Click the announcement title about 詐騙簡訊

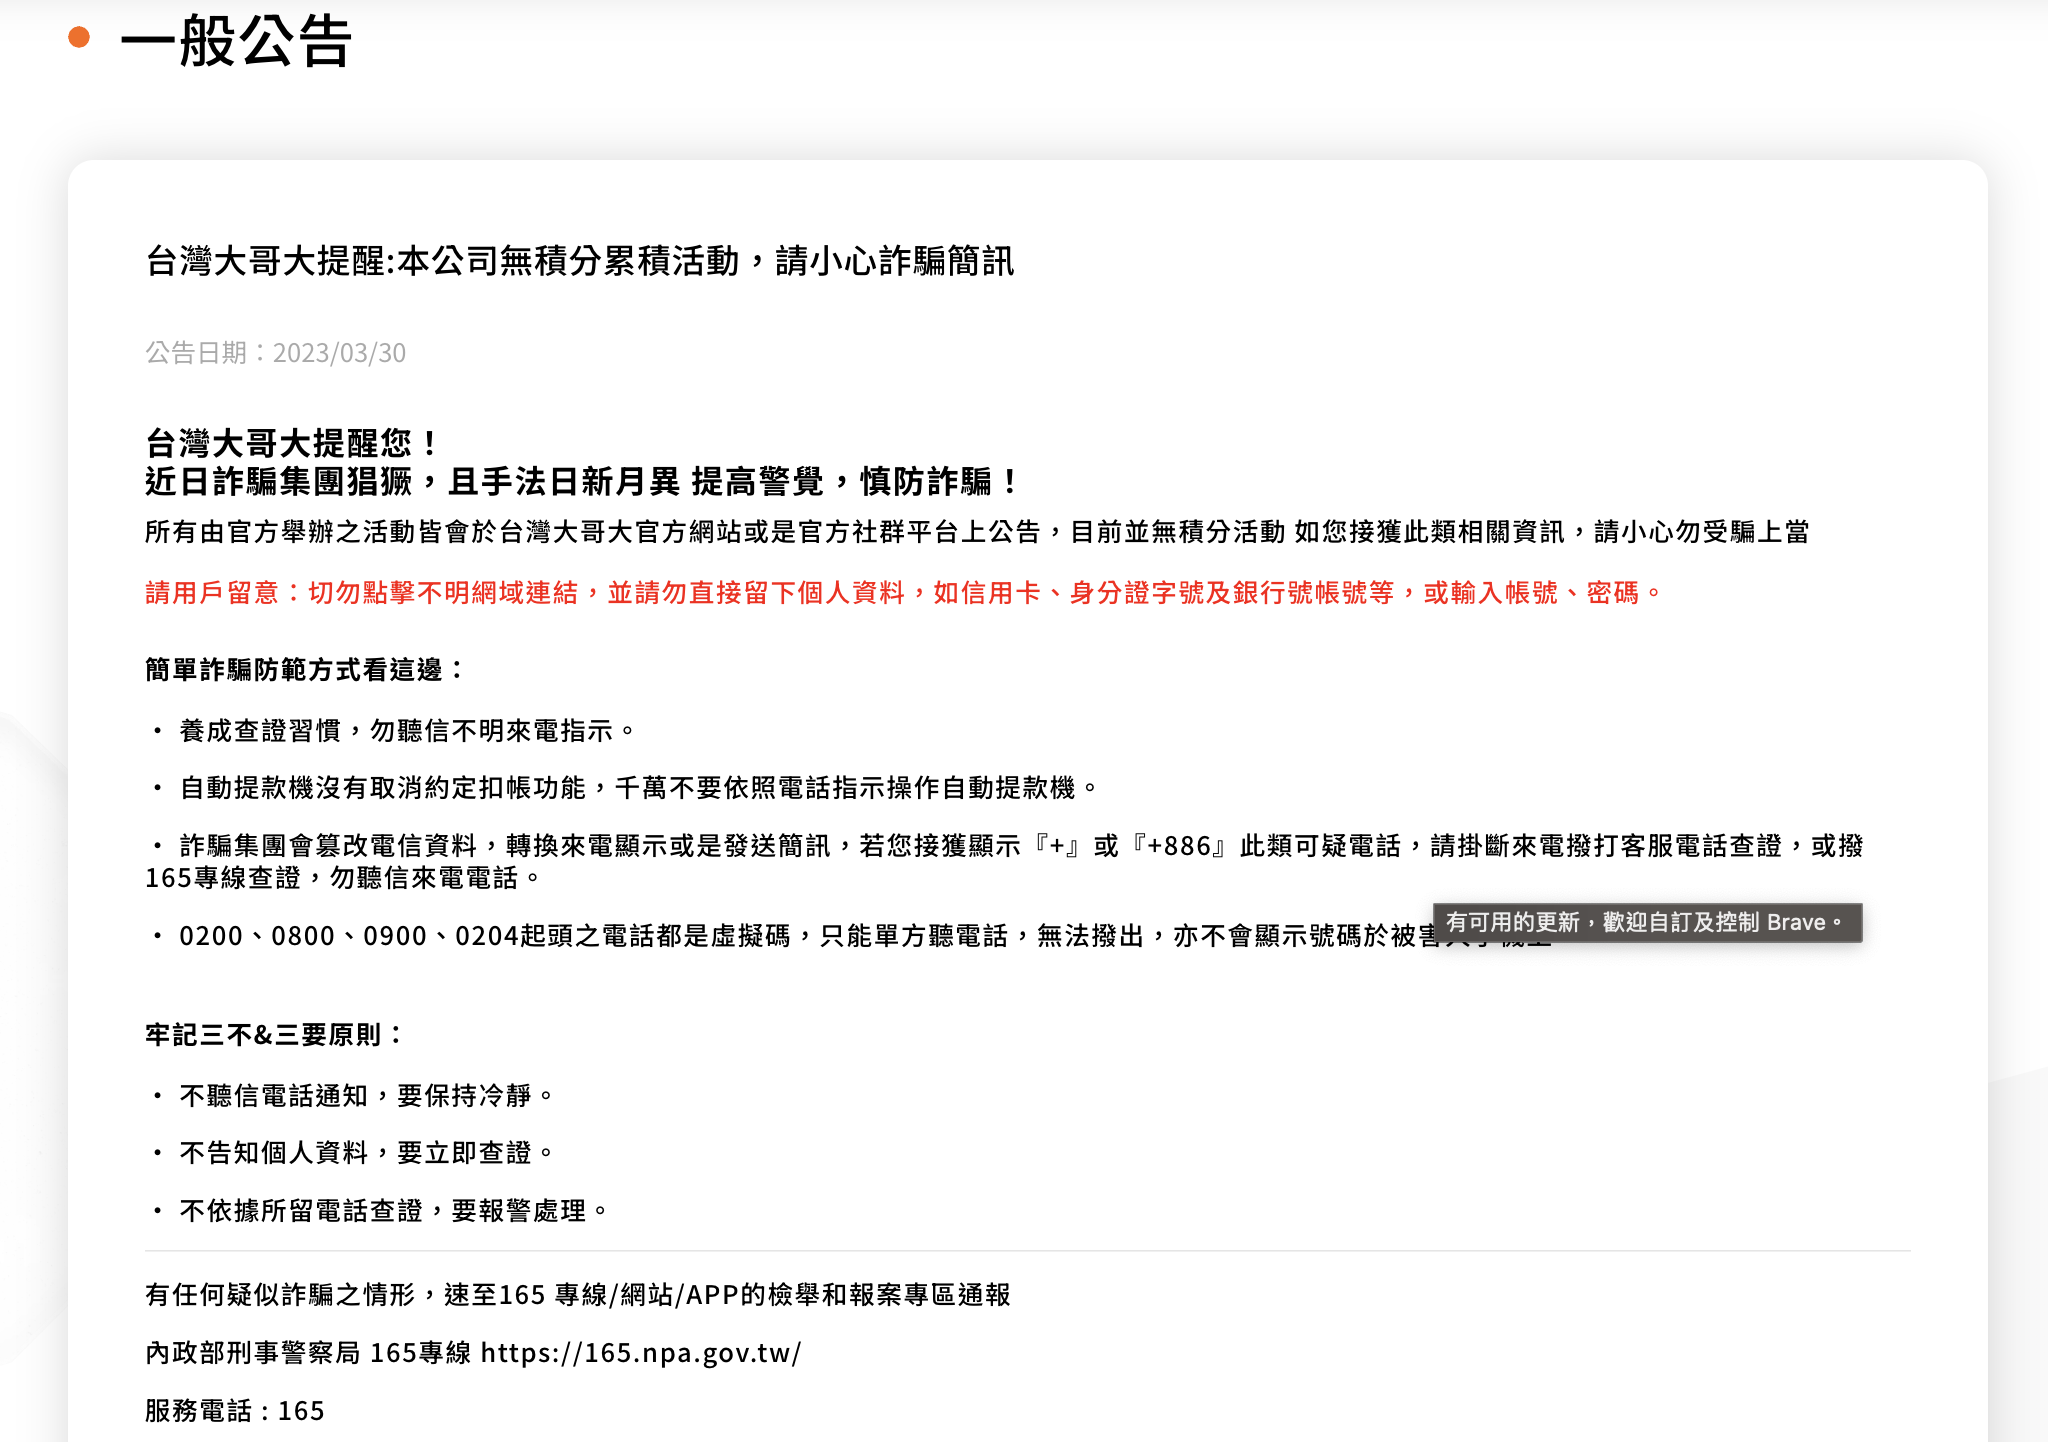580,261
